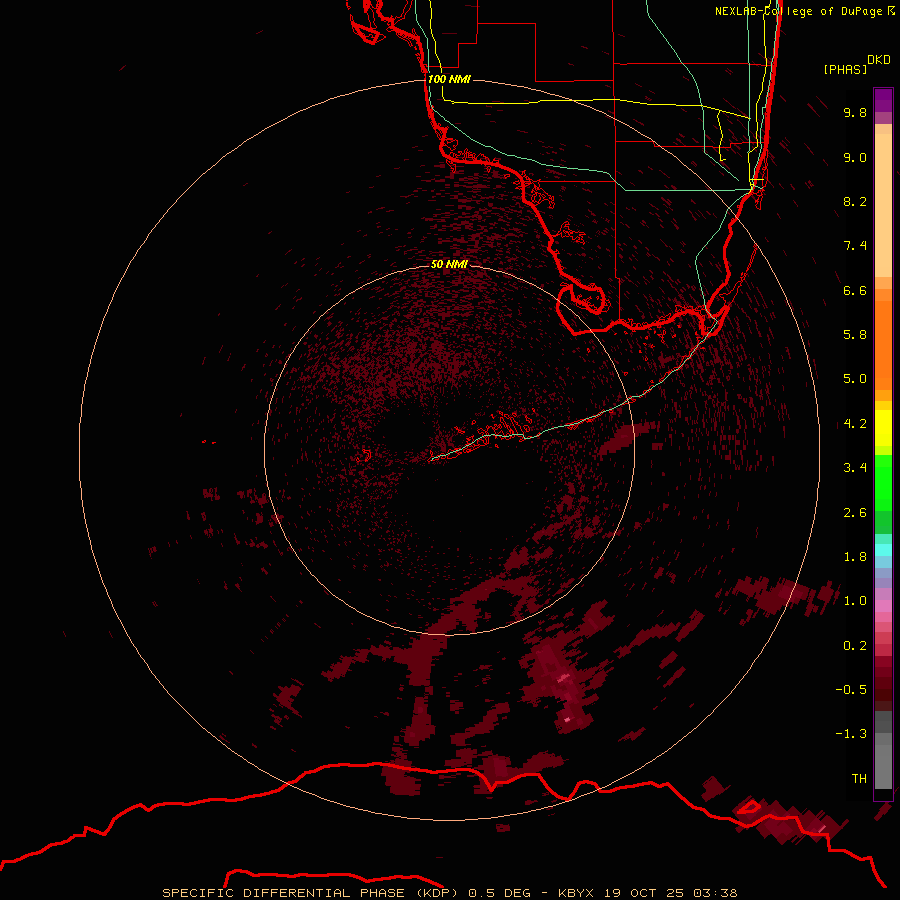
Task: Click the -1.3 legend value
Action: coord(851,734)
